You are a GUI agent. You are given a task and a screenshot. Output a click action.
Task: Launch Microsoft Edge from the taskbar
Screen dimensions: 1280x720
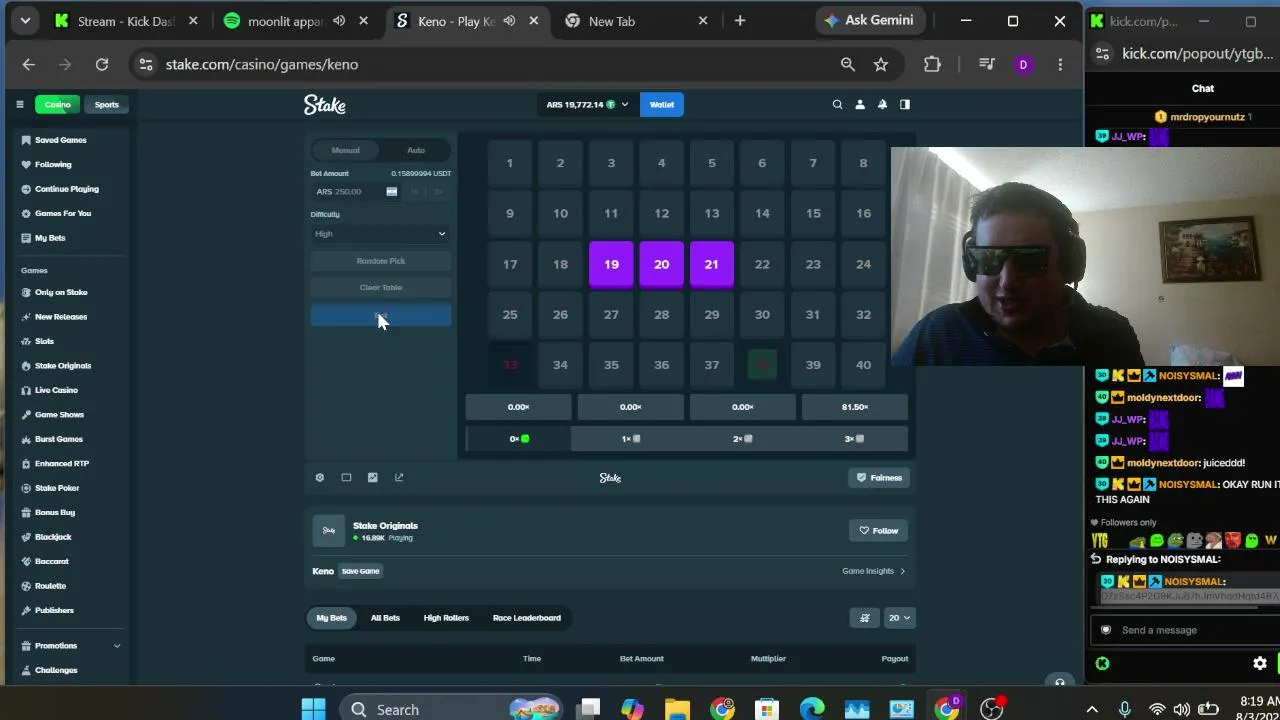[x=812, y=709]
